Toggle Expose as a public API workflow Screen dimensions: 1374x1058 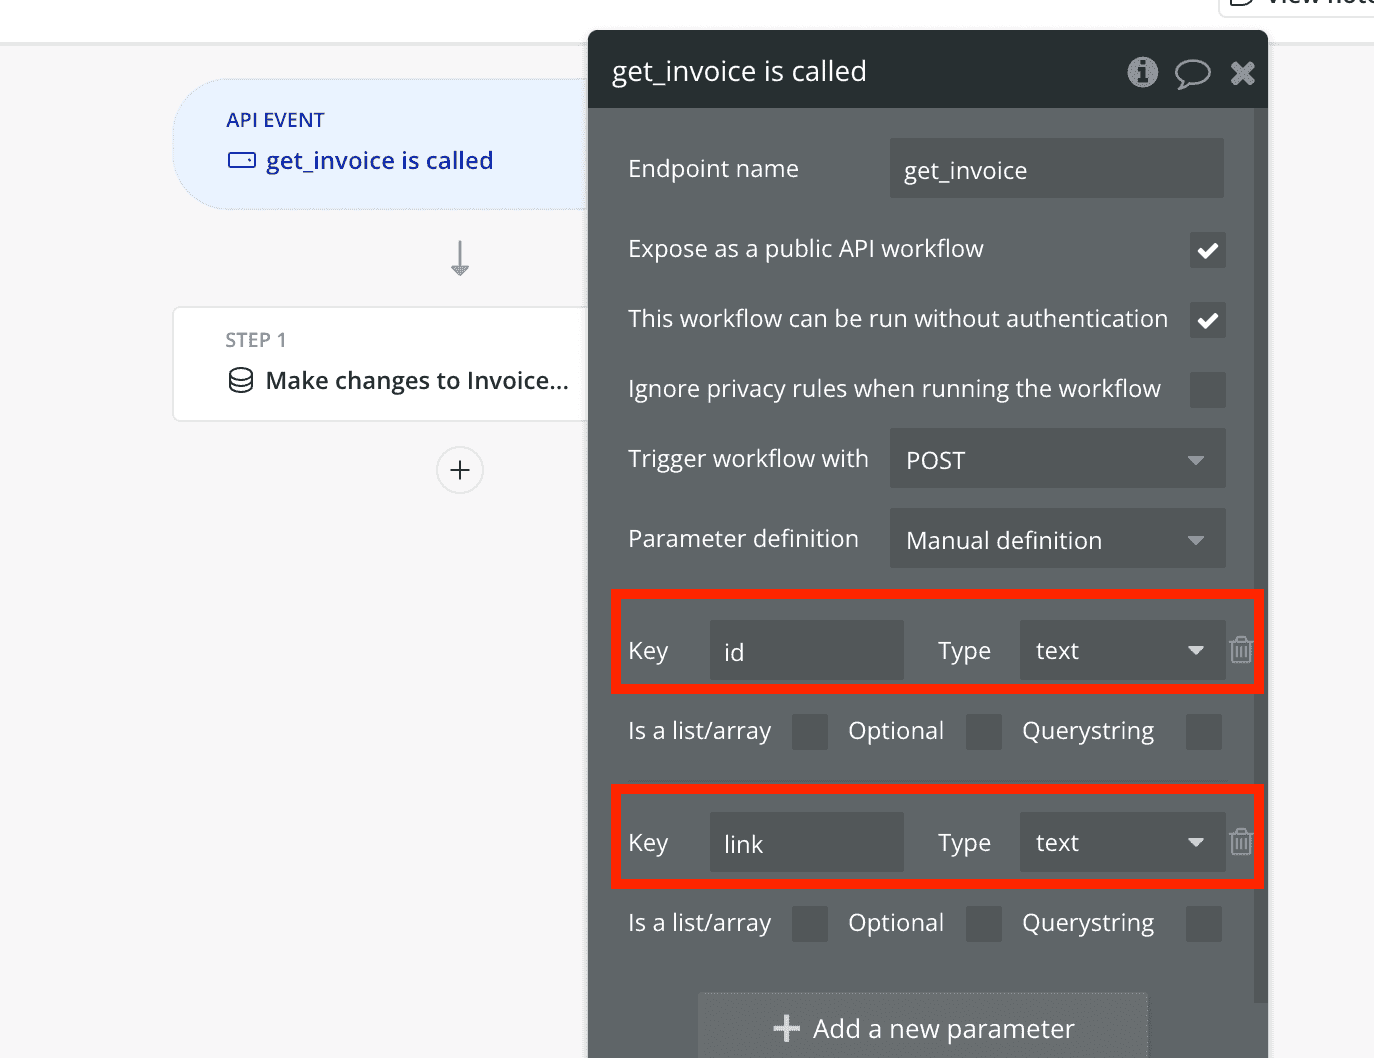1207,250
